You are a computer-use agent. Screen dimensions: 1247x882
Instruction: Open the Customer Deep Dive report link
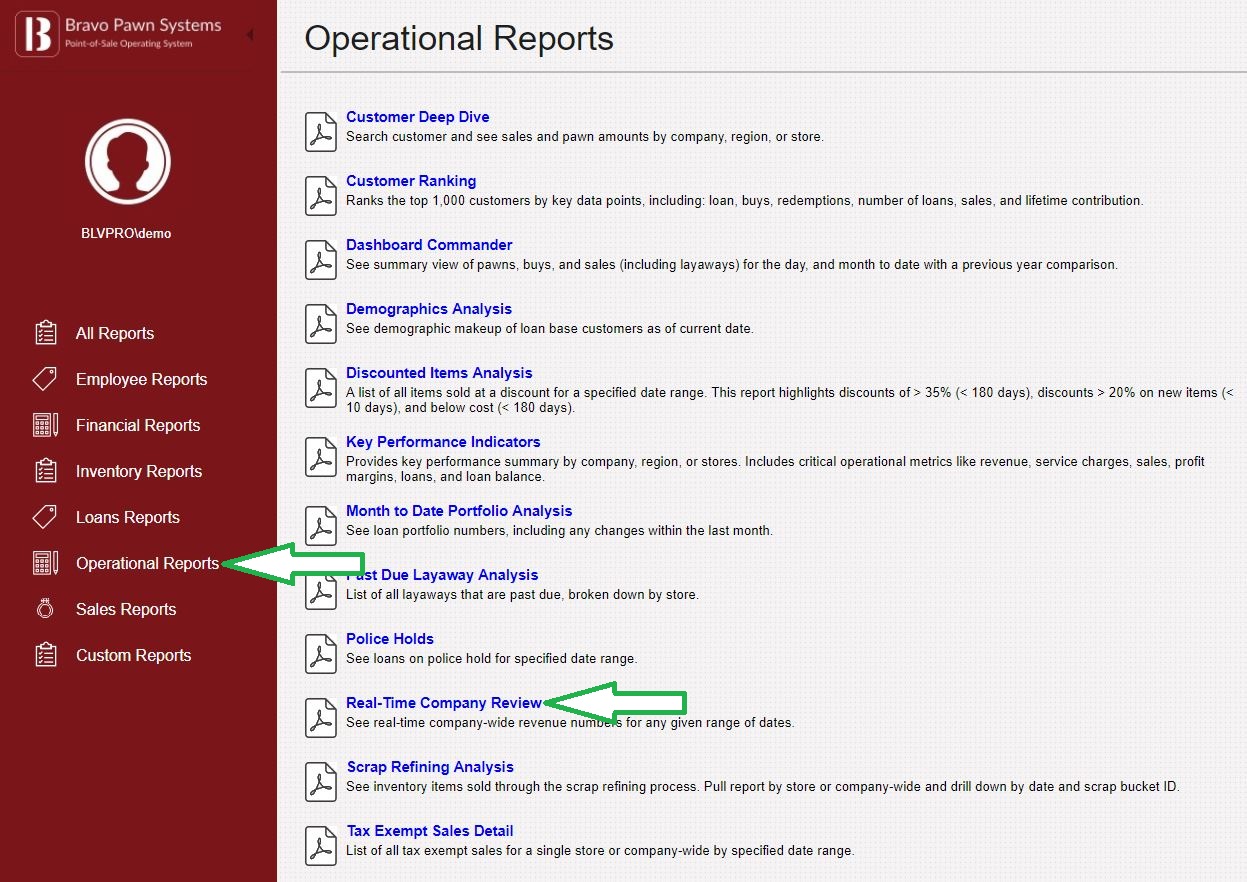click(x=418, y=117)
